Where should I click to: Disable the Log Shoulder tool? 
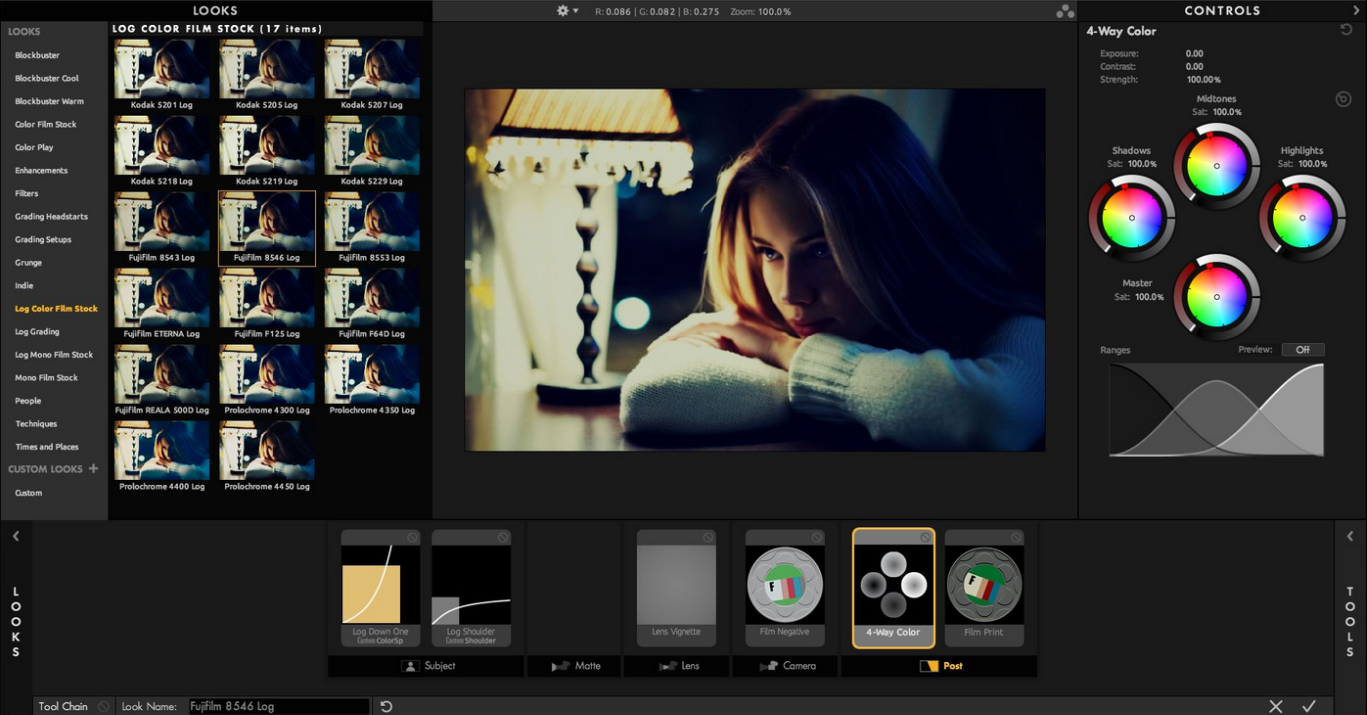coord(503,537)
